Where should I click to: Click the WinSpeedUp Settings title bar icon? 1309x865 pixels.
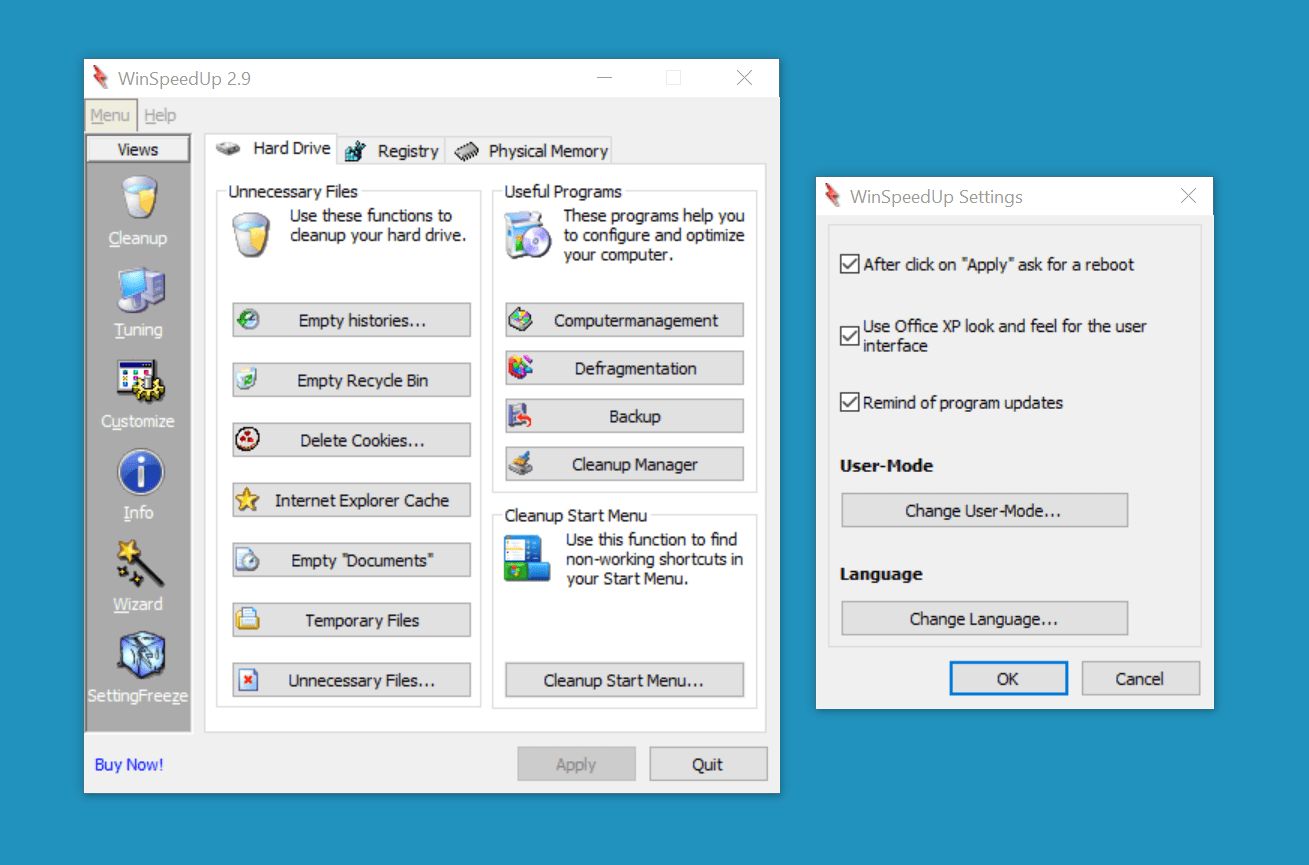833,196
